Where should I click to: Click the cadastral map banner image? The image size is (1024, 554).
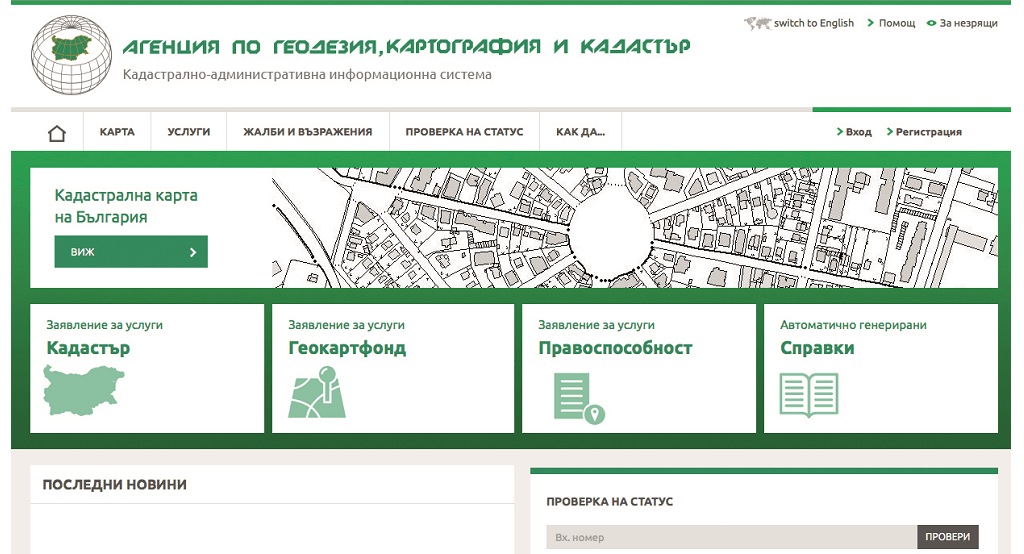coord(634,228)
